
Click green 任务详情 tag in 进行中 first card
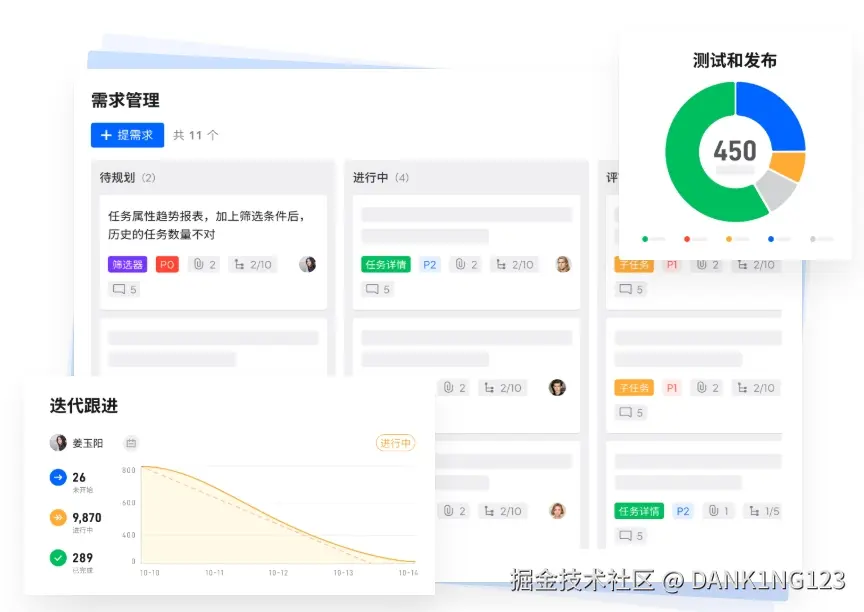pyautogui.click(x=386, y=264)
